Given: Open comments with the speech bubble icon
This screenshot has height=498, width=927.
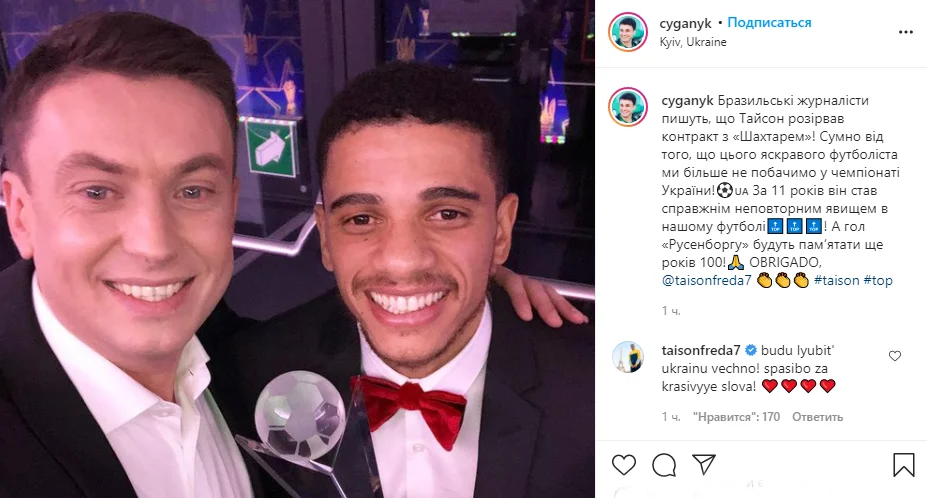Looking at the screenshot, I should 664,465.
